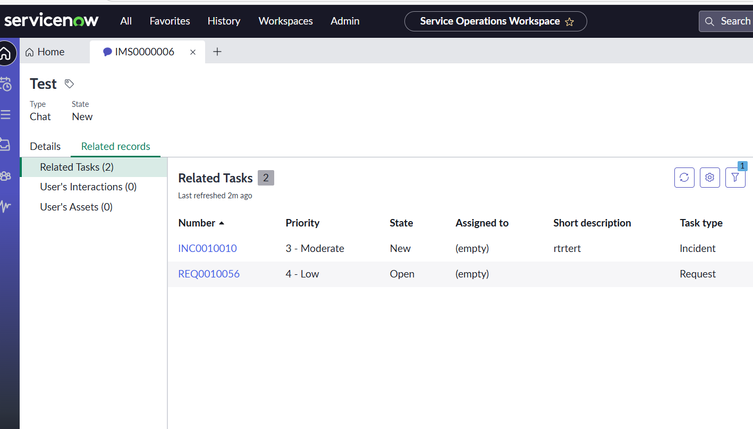
Task: Select Related Tasks (2) in the list
Action: (x=94, y=167)
